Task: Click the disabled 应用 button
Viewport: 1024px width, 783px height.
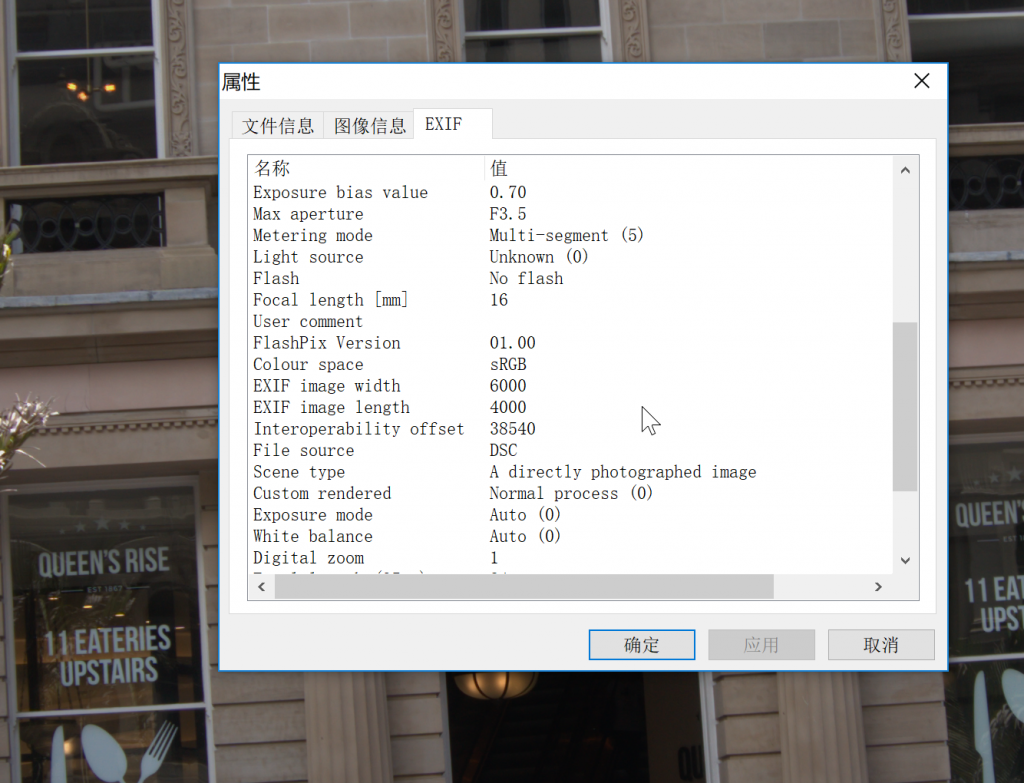Action: 761,645
